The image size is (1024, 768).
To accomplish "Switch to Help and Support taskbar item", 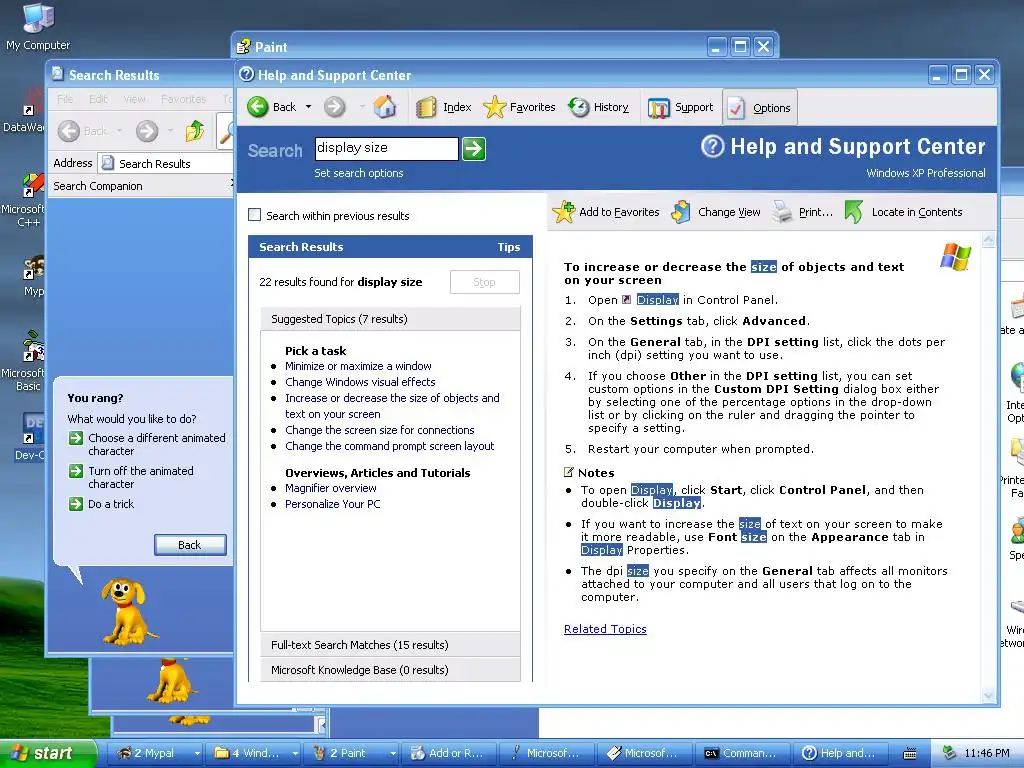I will pos(841,754).
